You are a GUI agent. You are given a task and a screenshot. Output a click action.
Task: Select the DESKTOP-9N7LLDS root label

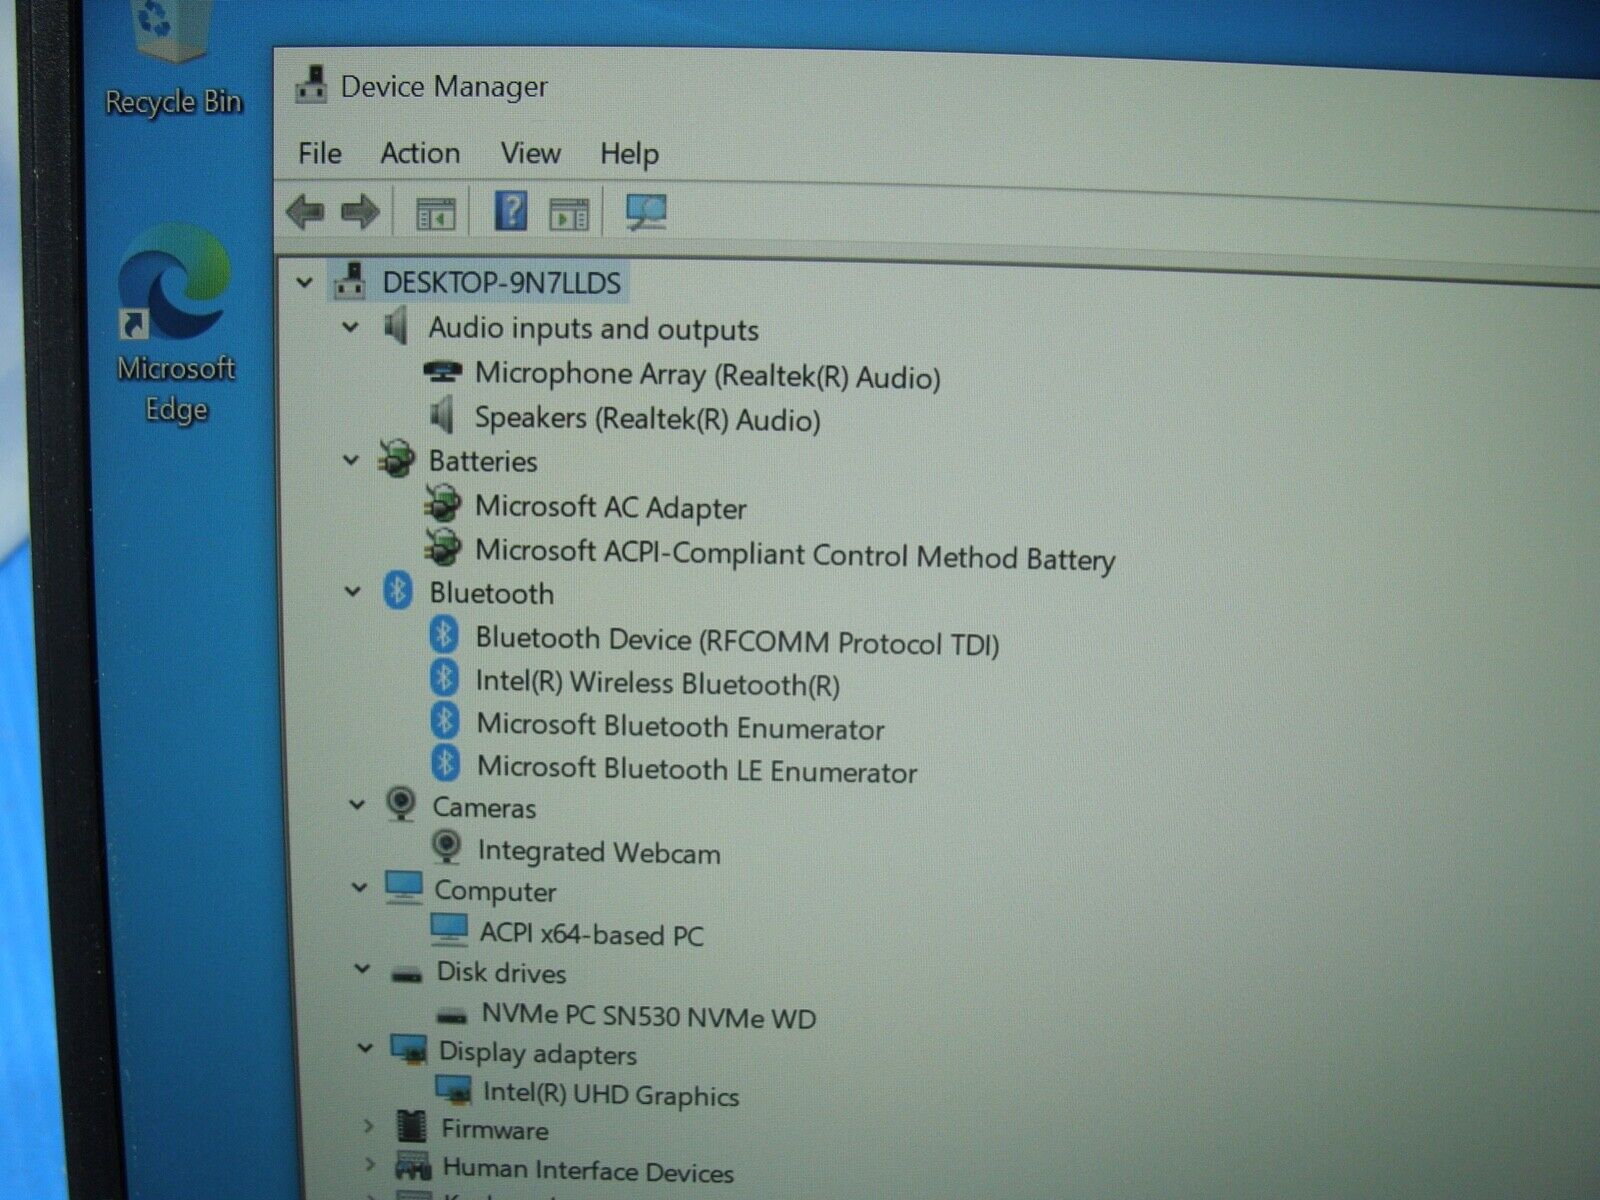click(502, 283)
